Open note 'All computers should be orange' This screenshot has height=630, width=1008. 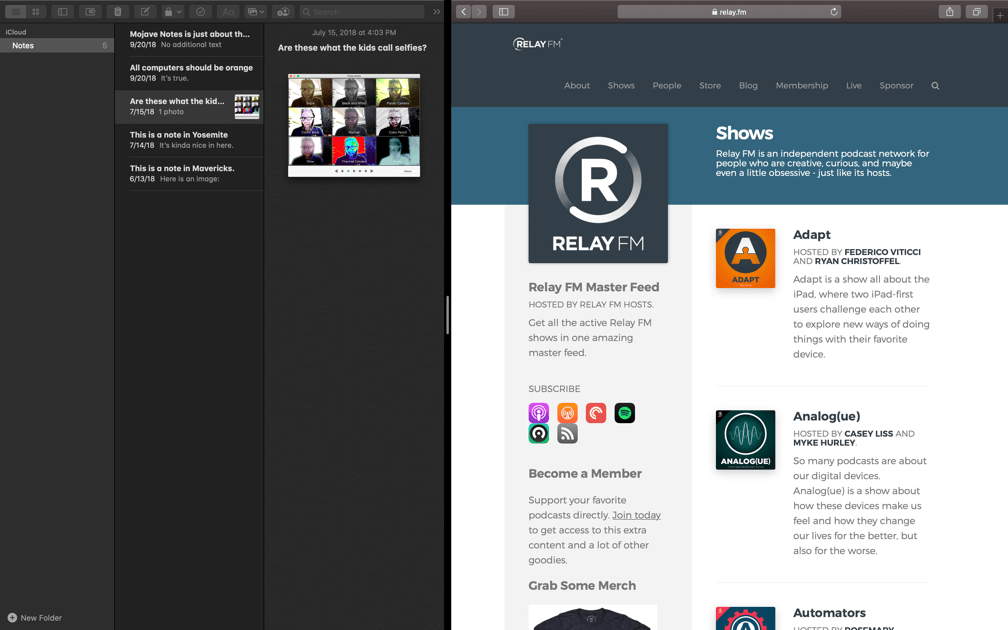[x=189, y=73]
